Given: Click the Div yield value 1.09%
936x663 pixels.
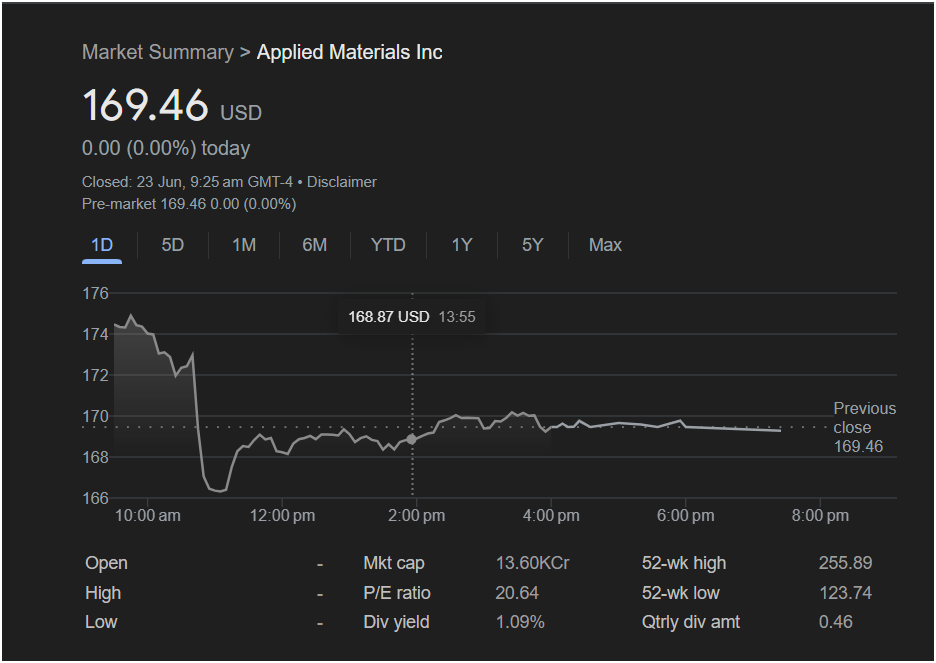Looking at the screenshot, I should [520, 622].
